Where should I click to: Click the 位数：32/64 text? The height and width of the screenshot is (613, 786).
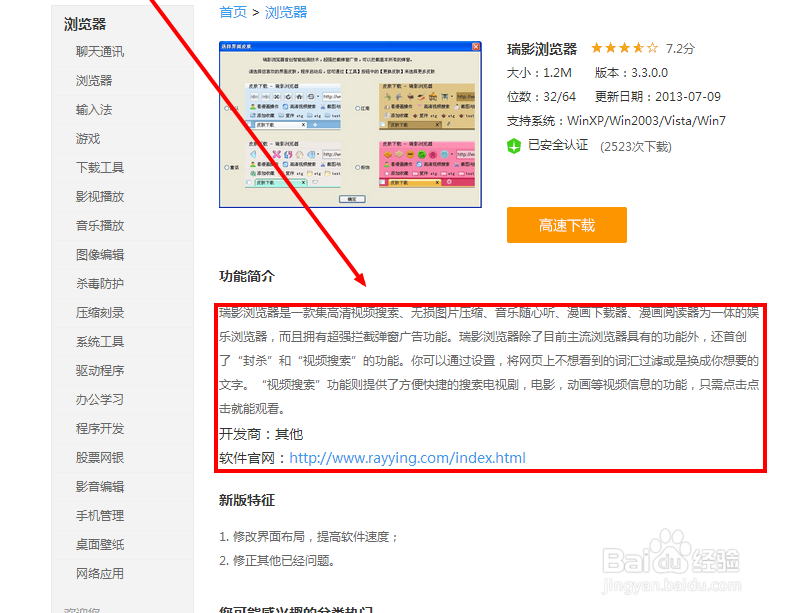click(541, 97)
